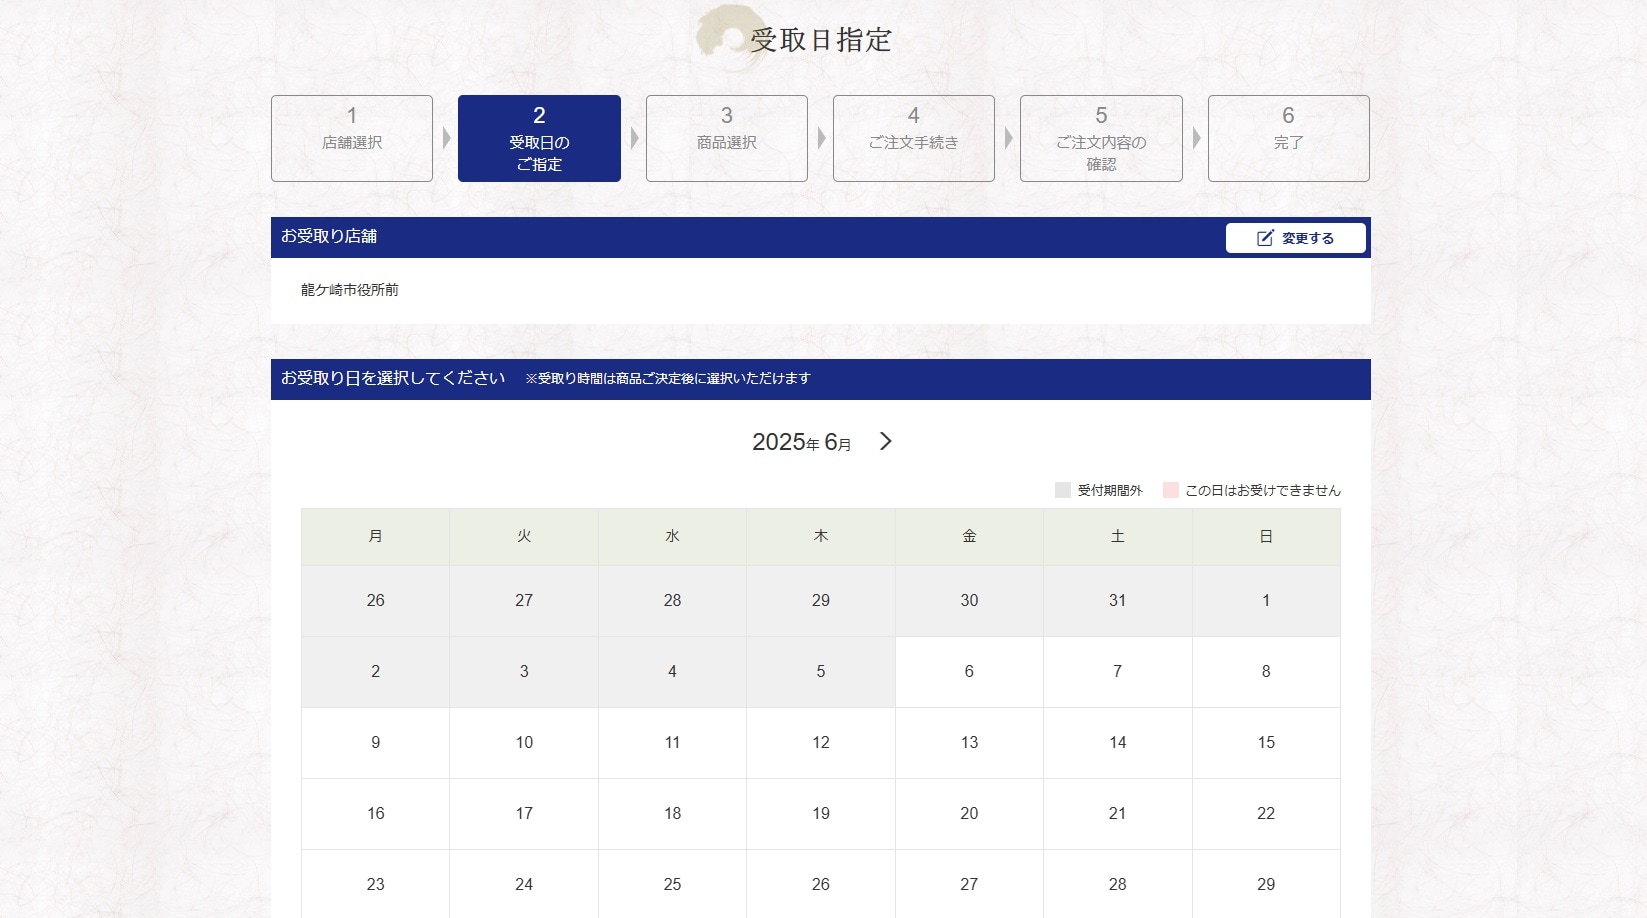Click the 金 weekday column header
The height and width of the screenshot is (918, 1647).
(x=969, y=537)
